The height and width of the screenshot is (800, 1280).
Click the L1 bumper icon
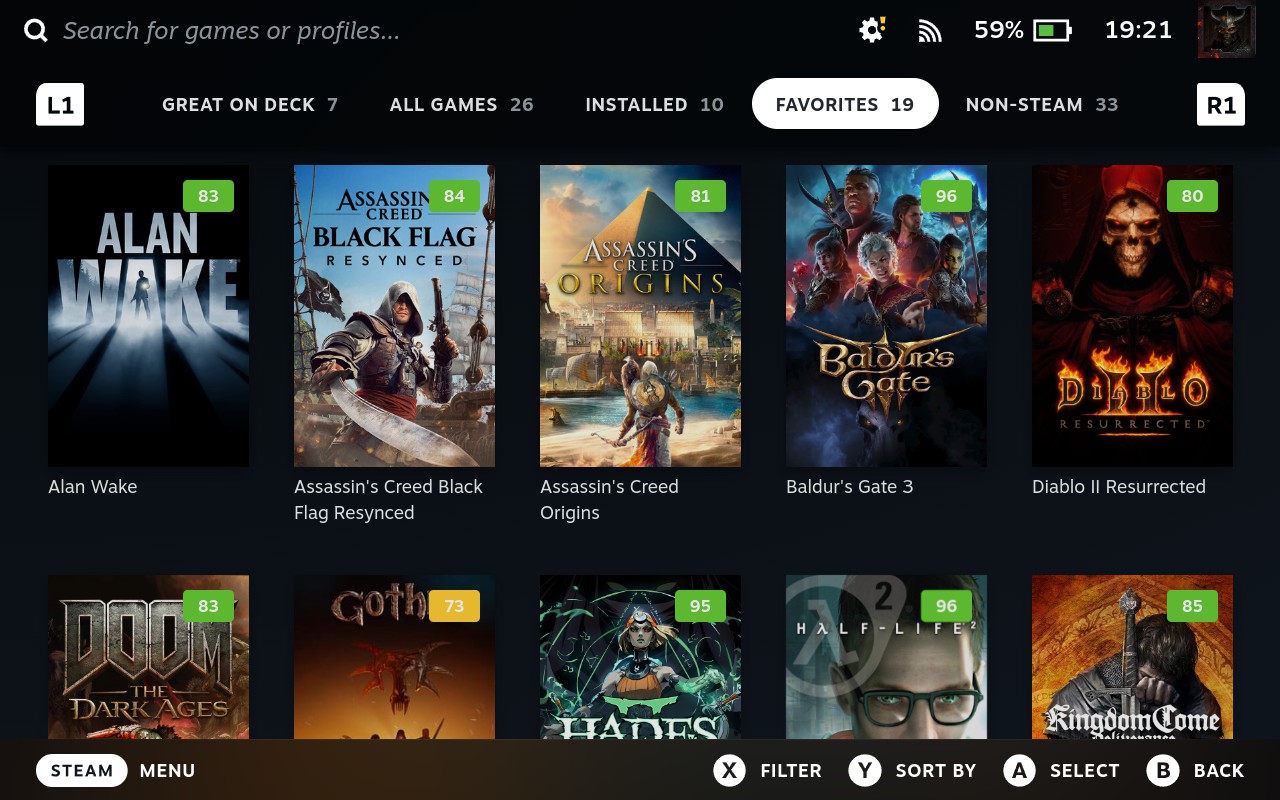[x=60, y=104]
